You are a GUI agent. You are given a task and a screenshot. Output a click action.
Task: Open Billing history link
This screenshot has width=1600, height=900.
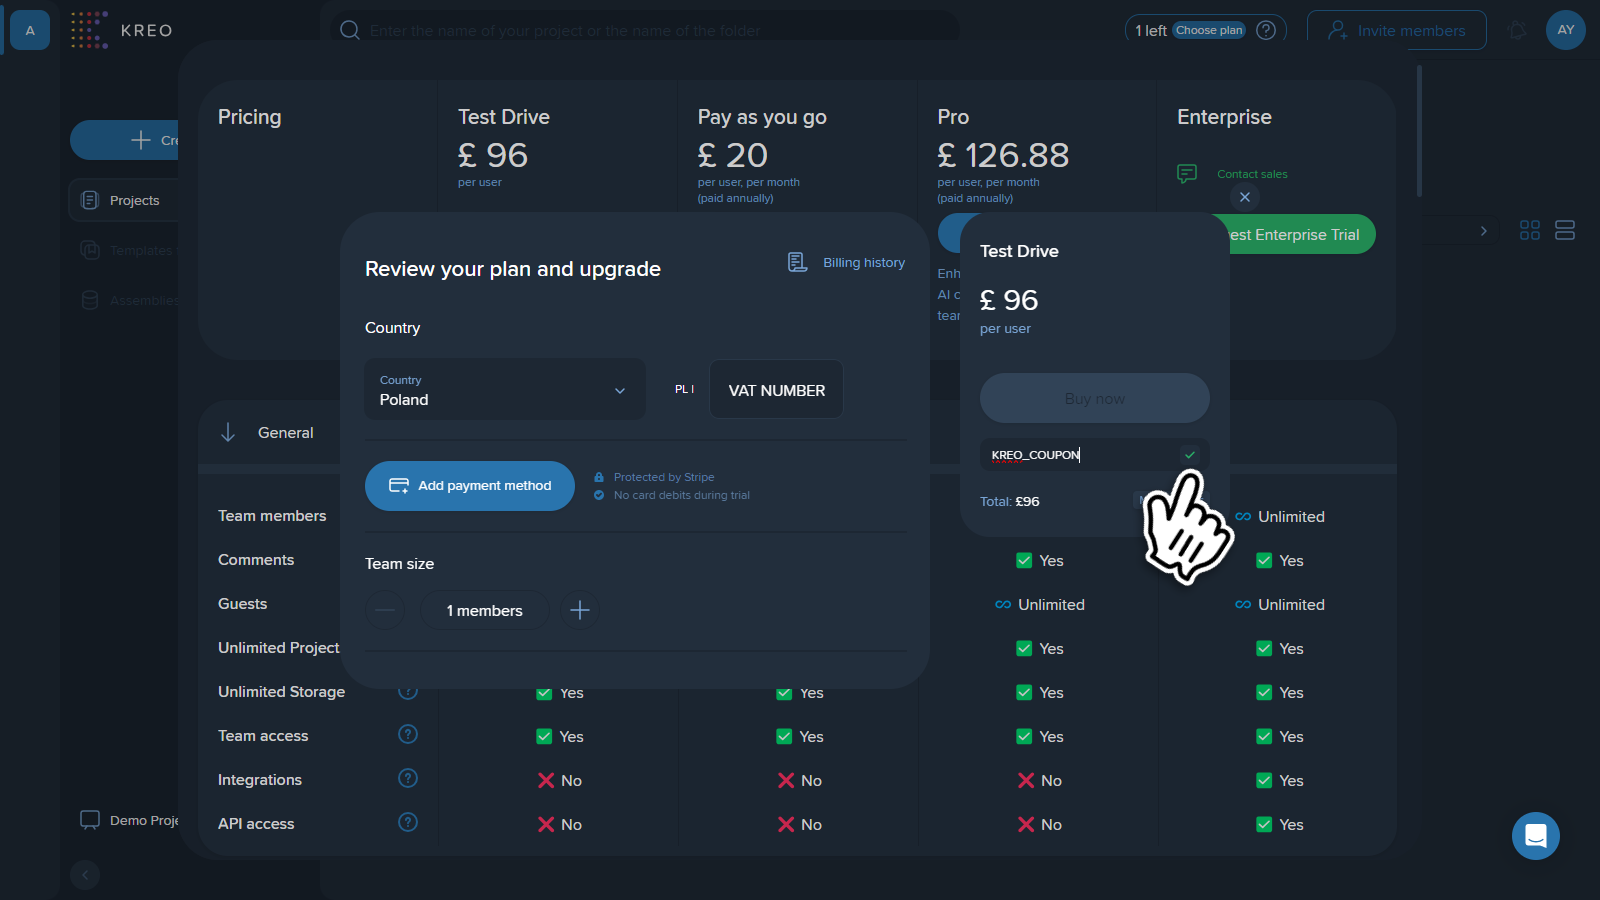(864, 262)
